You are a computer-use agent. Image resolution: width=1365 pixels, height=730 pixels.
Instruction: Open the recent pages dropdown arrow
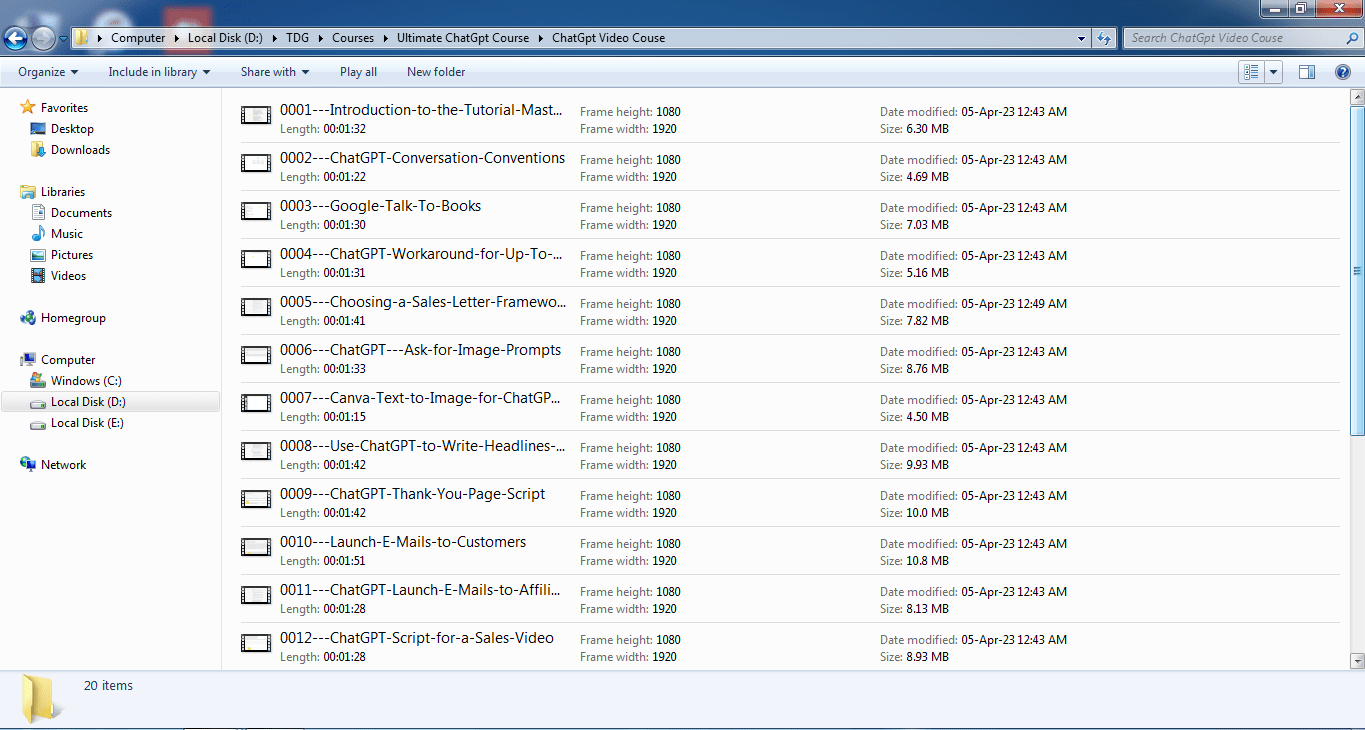pyautogui.click(x=63, y=39)
